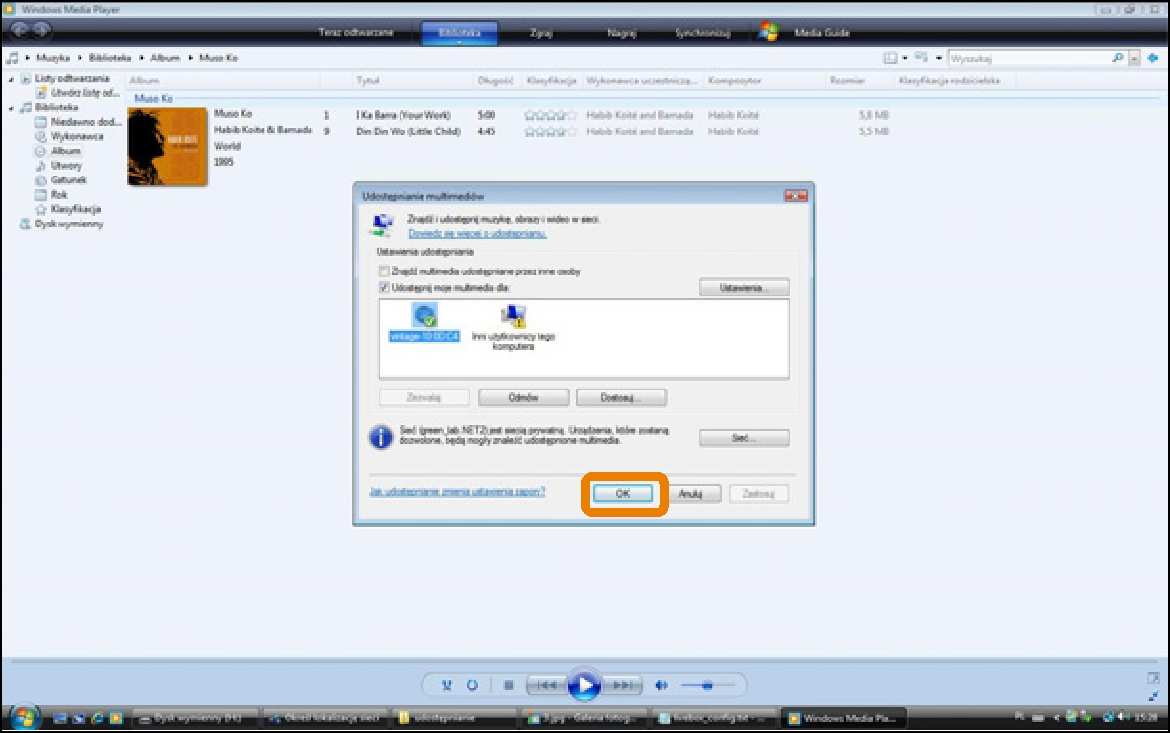Check find media shared by others checkbox
Image resolution: width=1170 pixels, height=733 pixels.
pyautogui.click(x=384, y=271)
